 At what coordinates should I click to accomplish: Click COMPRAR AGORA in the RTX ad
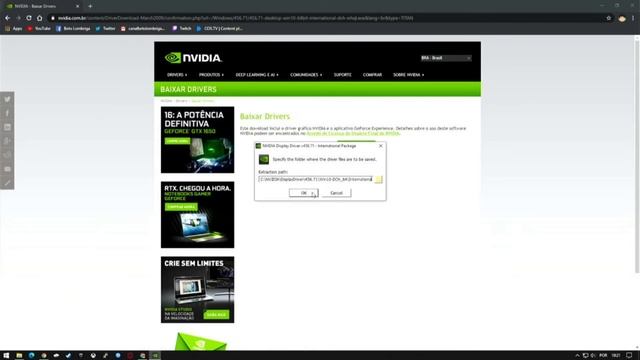[181, 207]
